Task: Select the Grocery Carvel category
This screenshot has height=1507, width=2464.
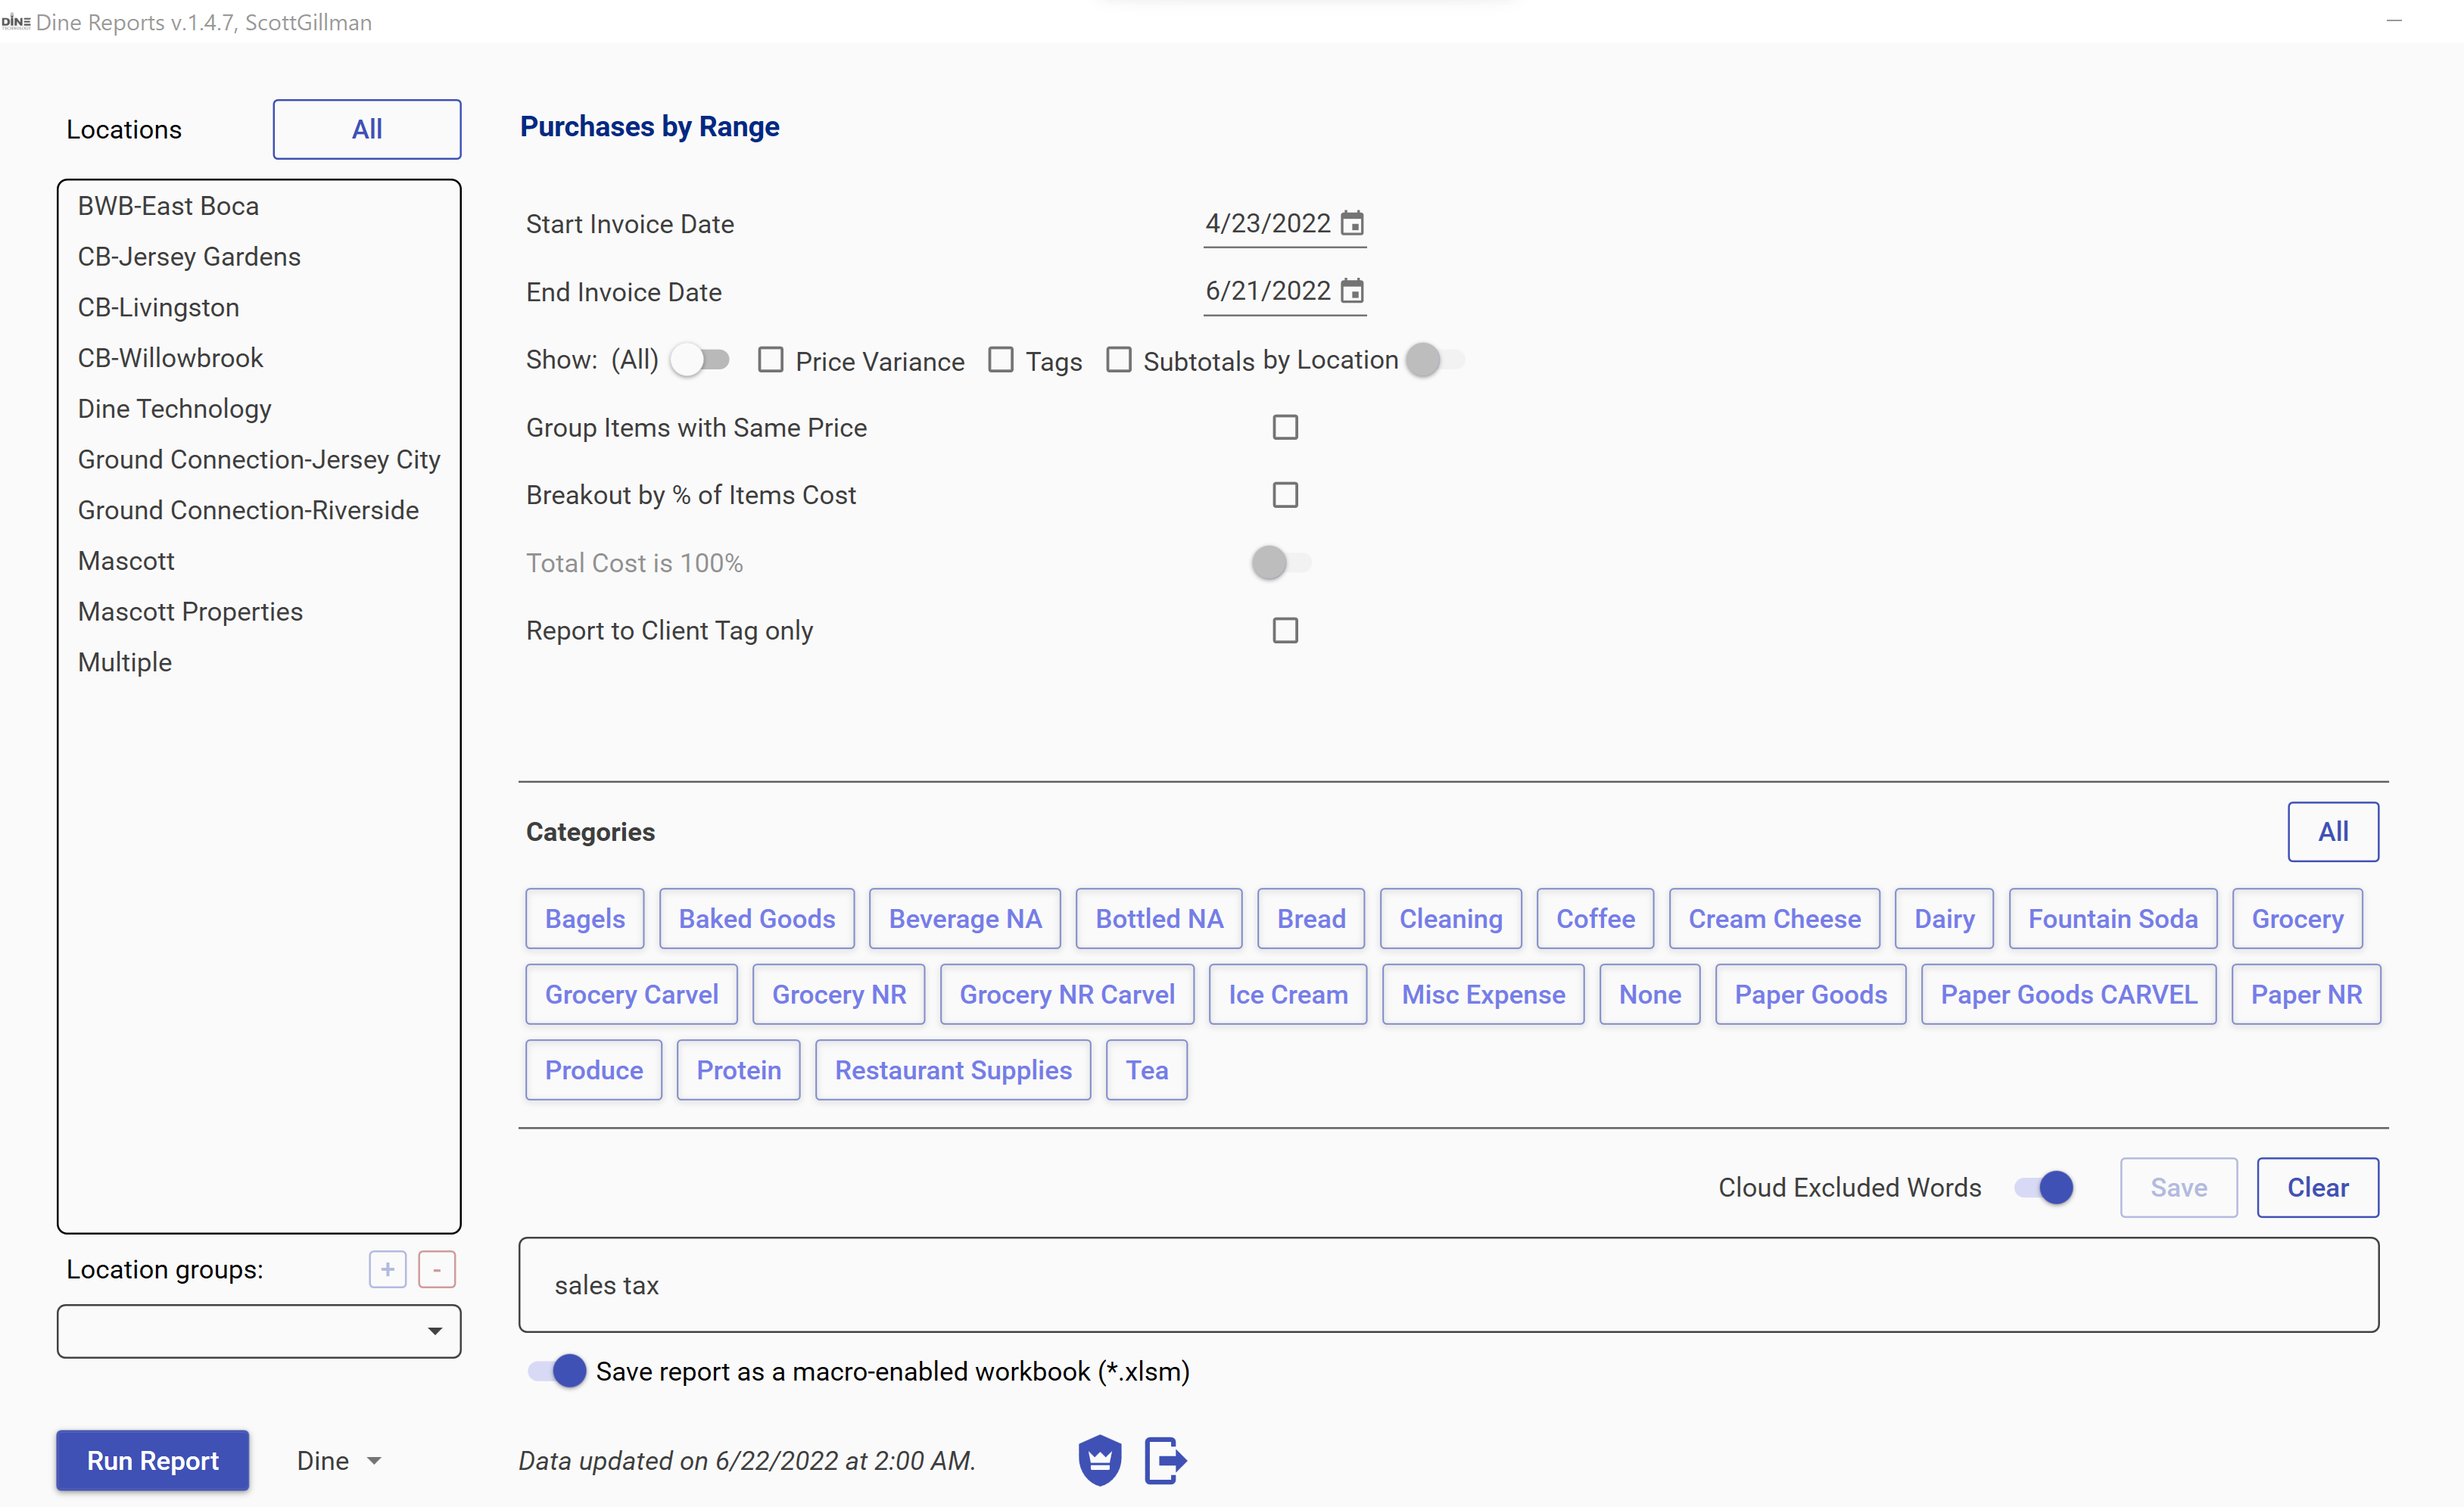Action: point(632,995)
